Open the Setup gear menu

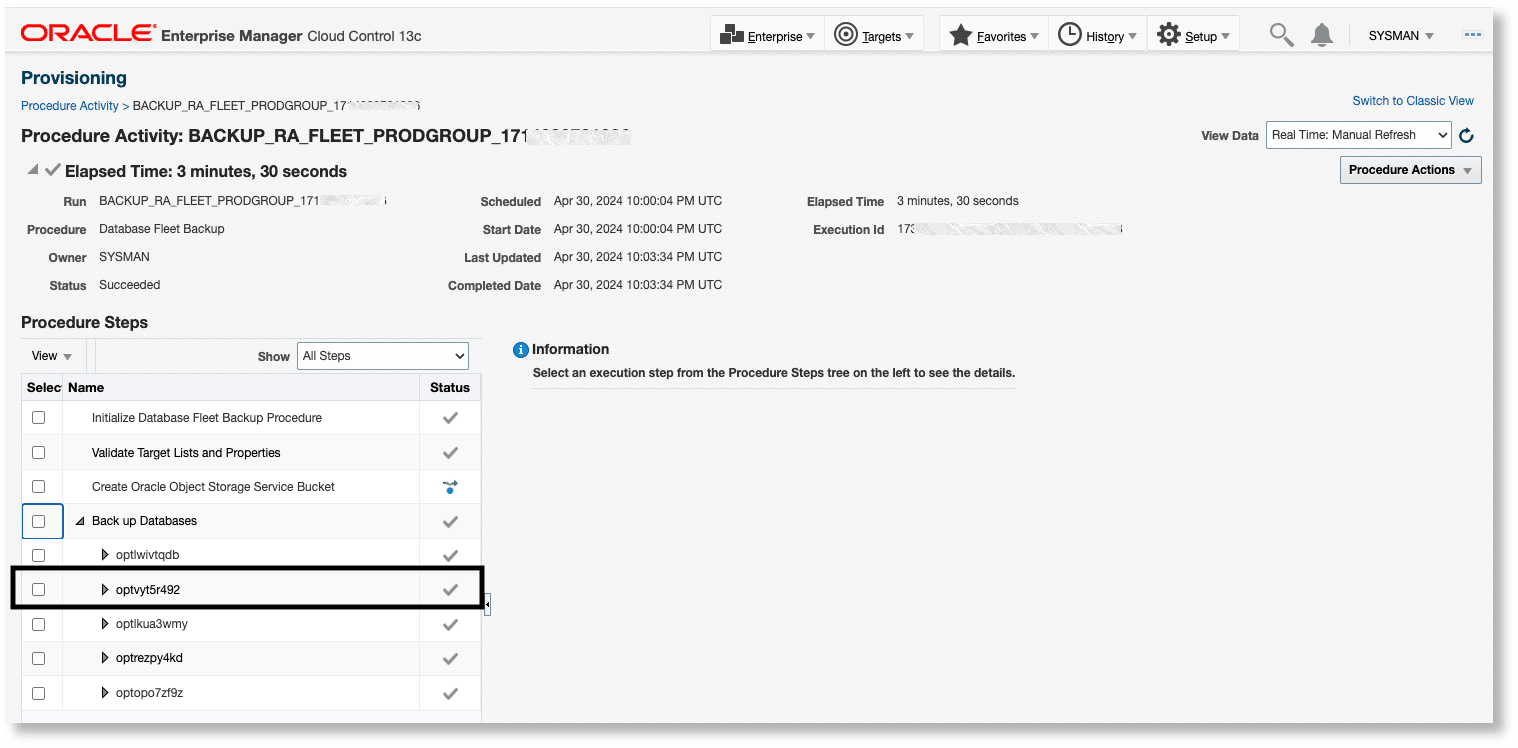pos(1167,33)
